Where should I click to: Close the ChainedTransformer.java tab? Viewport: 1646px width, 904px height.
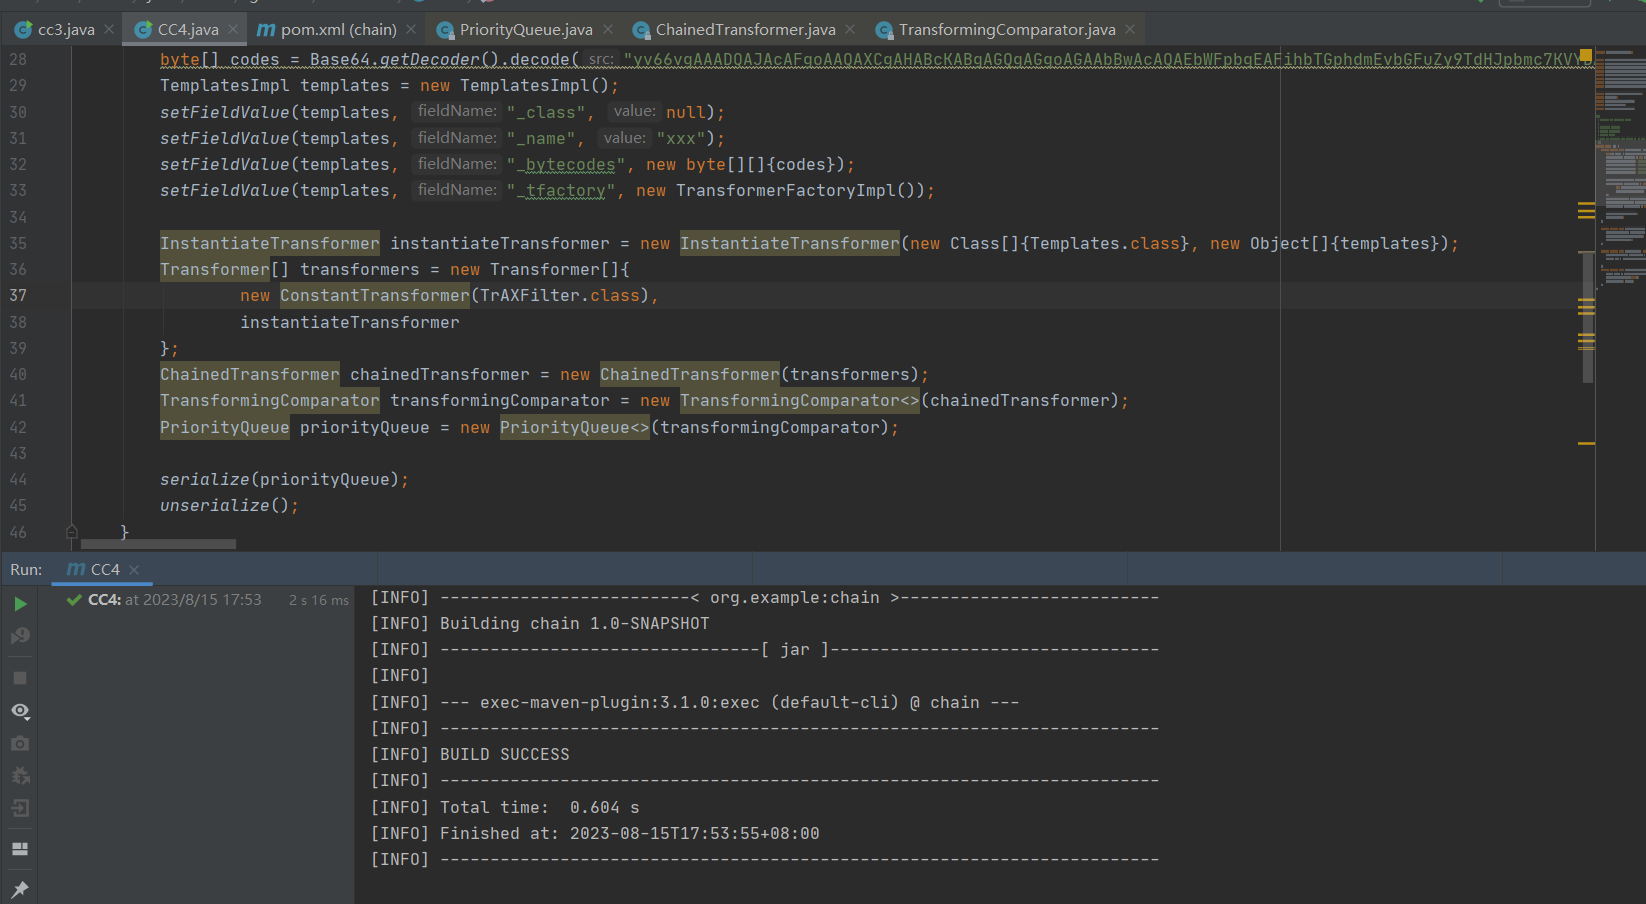coord(850,30)
